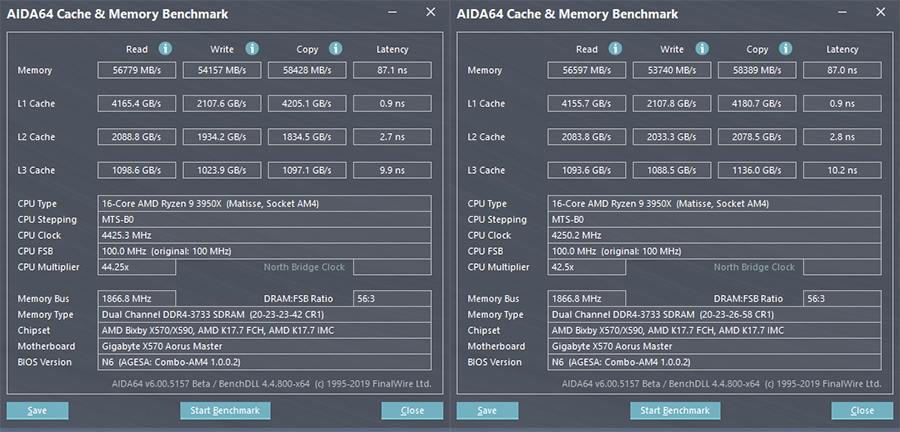This screenshot has width=900, height=432.
Task: Click left window CPU Stepping MTS-B0 field
Action: tap(265, 220)
